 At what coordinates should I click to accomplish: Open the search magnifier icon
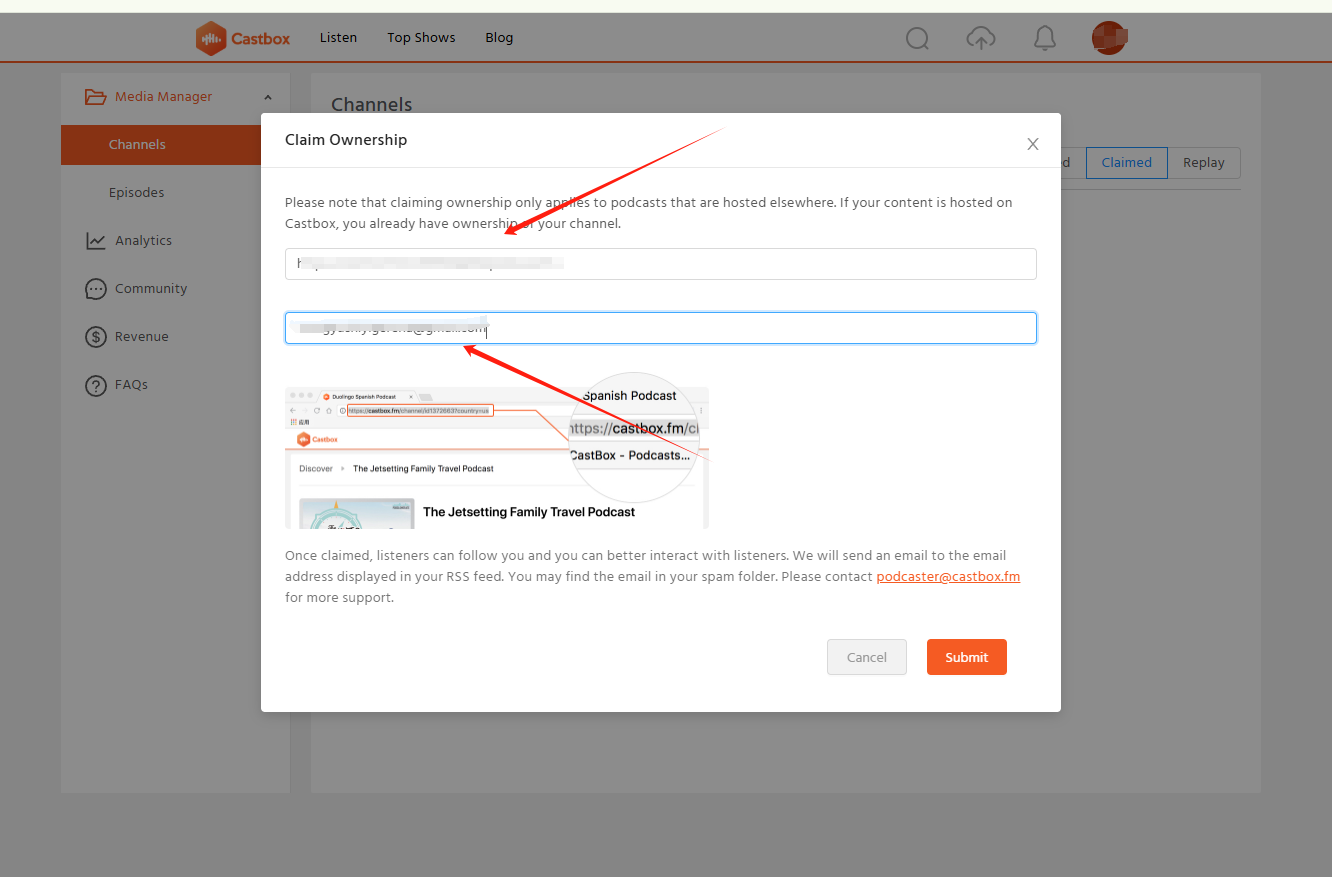(x=917, y=38)
